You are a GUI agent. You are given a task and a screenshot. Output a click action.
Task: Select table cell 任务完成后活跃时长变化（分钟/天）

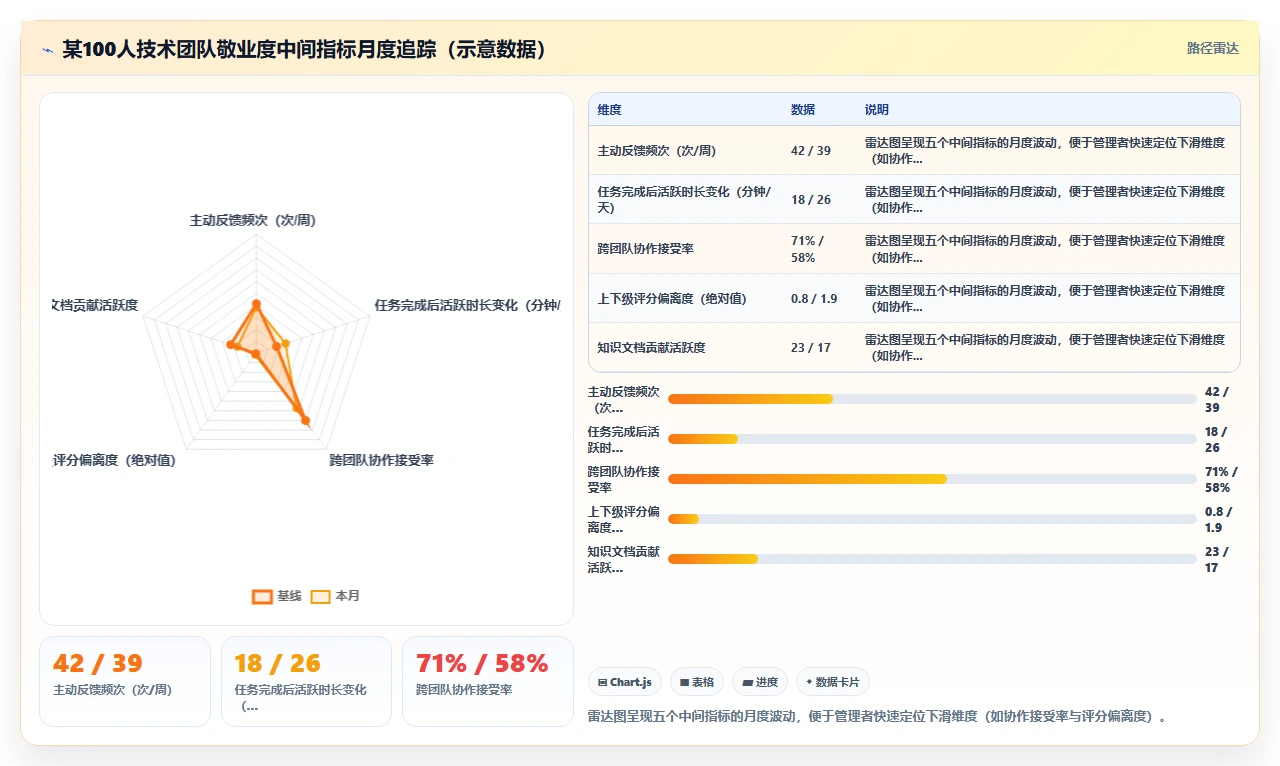click(685, 200)
